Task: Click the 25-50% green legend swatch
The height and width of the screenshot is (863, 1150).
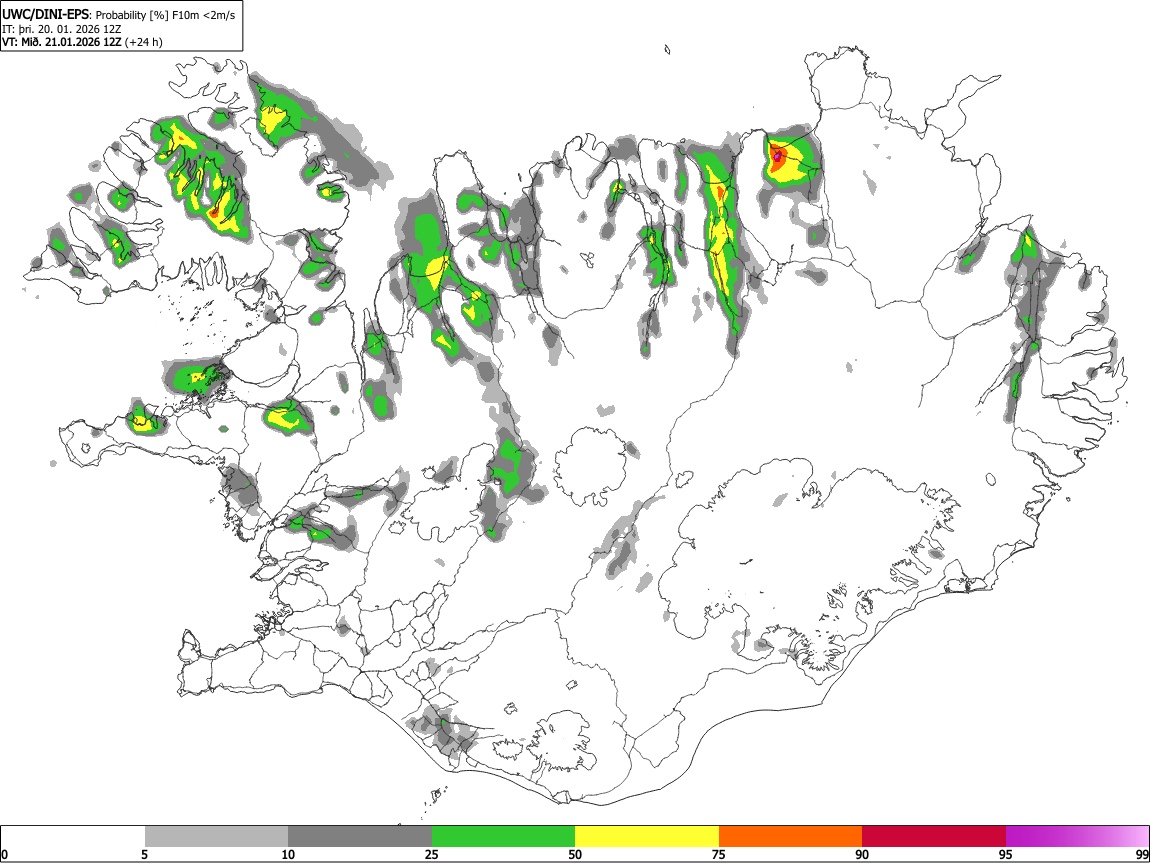Action: (x=503, y=837)
